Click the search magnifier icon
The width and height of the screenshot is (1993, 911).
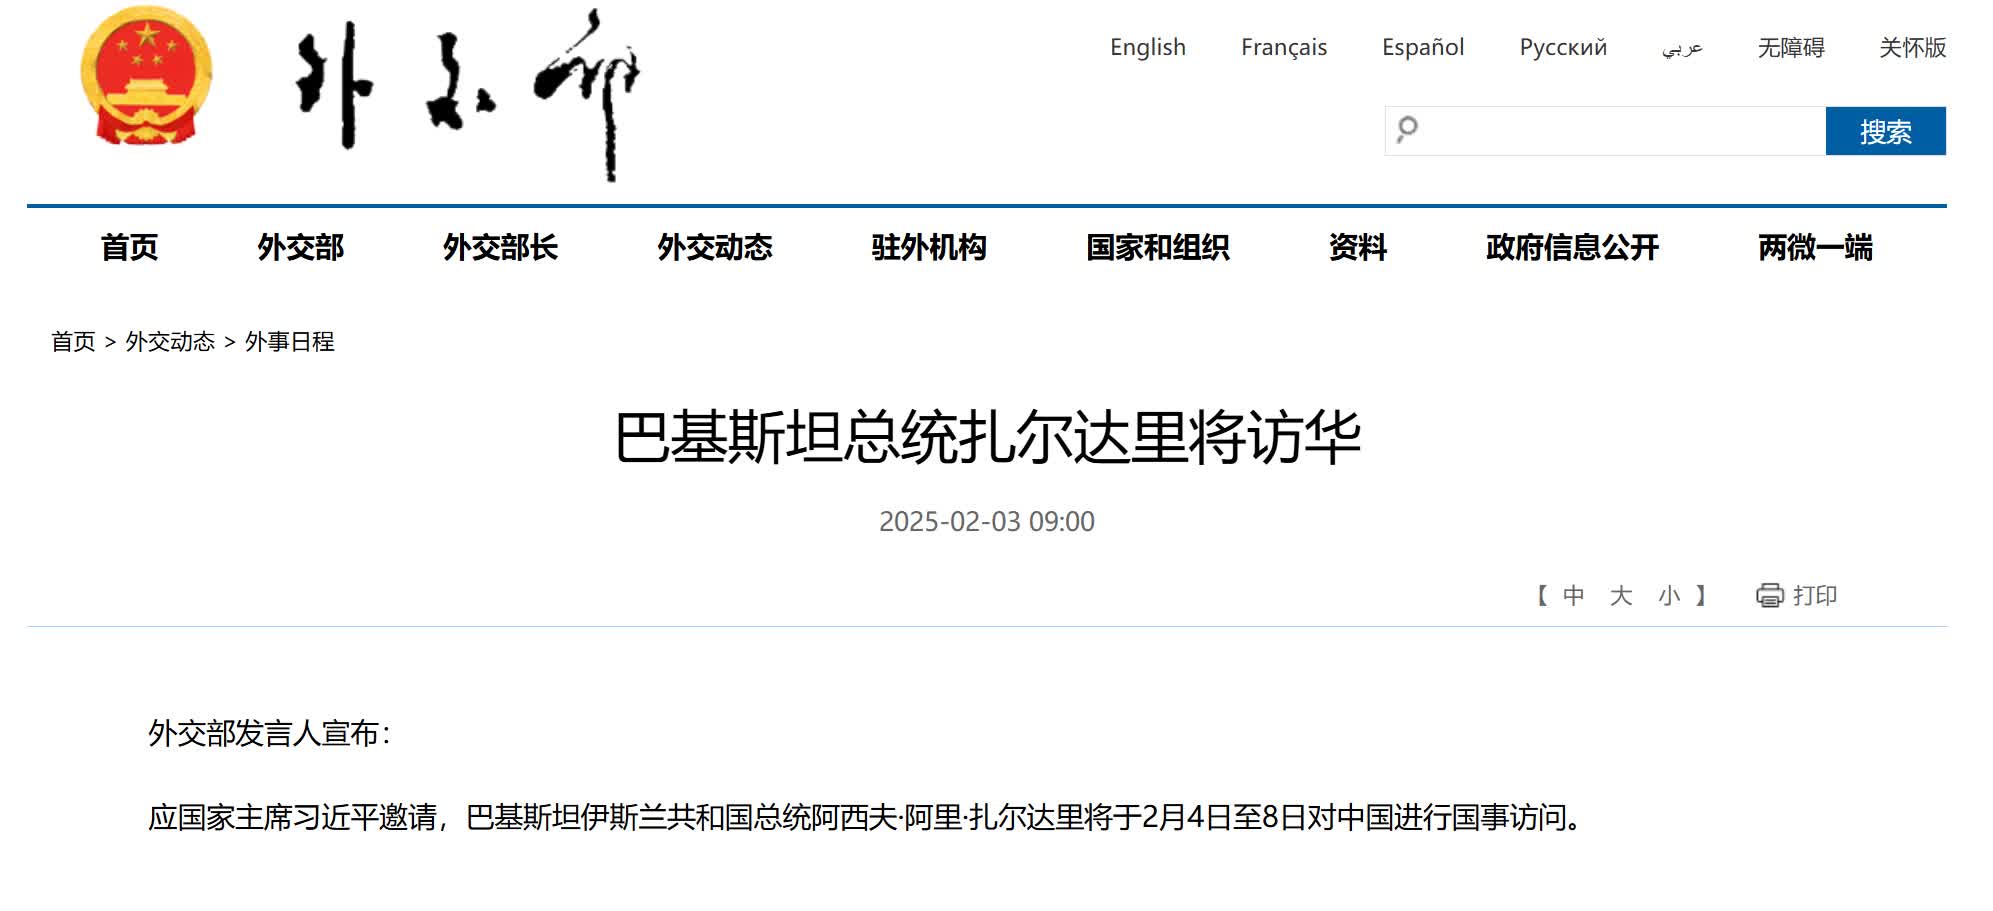point(1407,130)
